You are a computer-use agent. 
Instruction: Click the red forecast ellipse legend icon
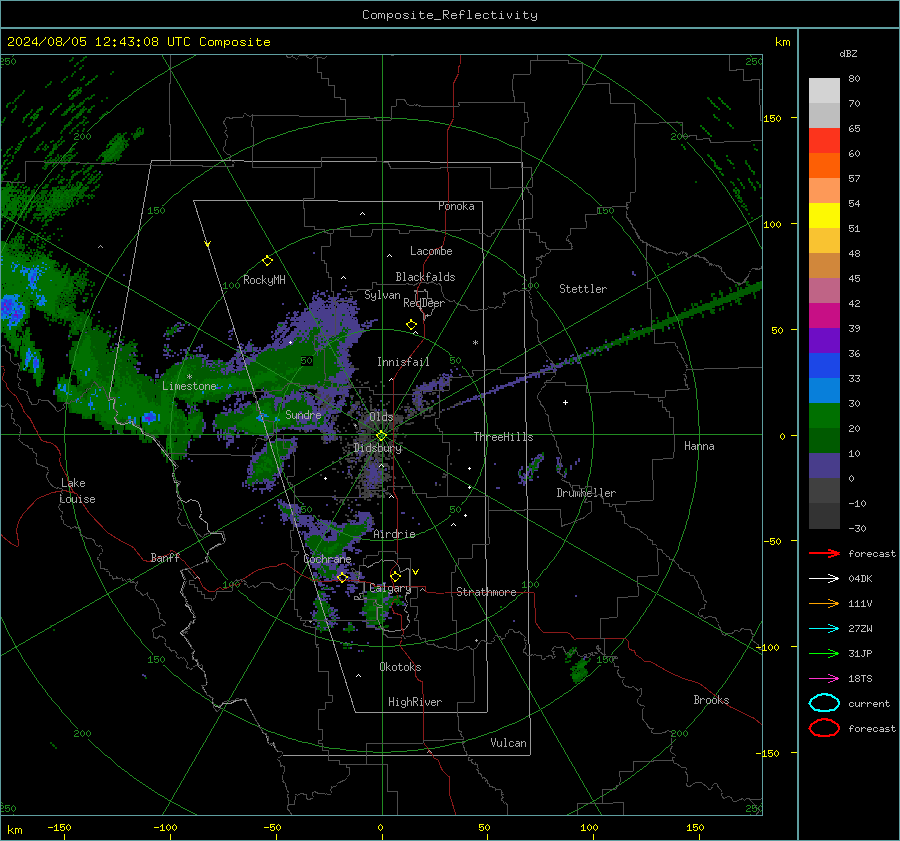824,728
